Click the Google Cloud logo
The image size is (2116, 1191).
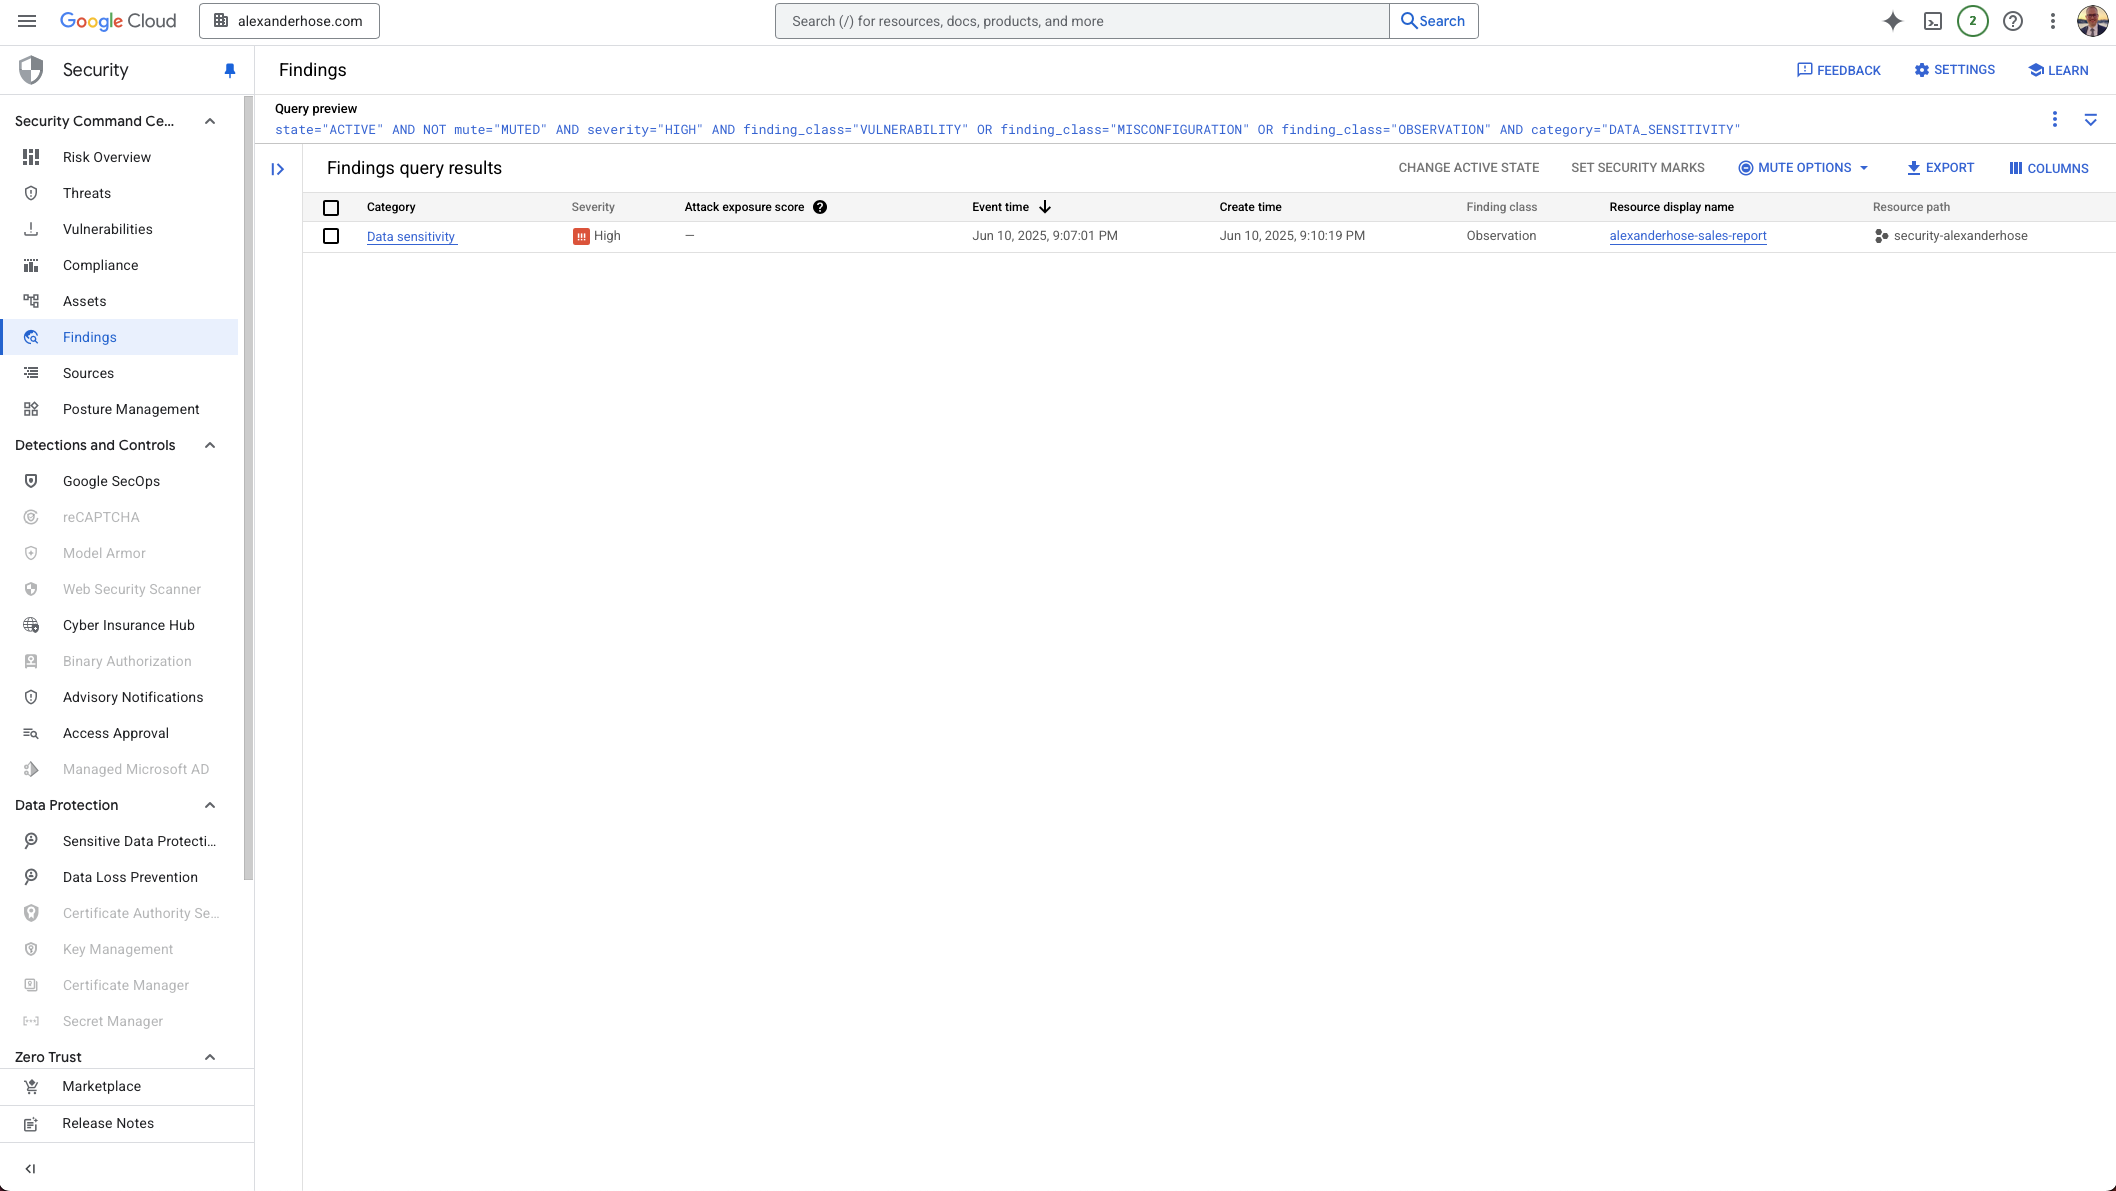click(118, 21)
